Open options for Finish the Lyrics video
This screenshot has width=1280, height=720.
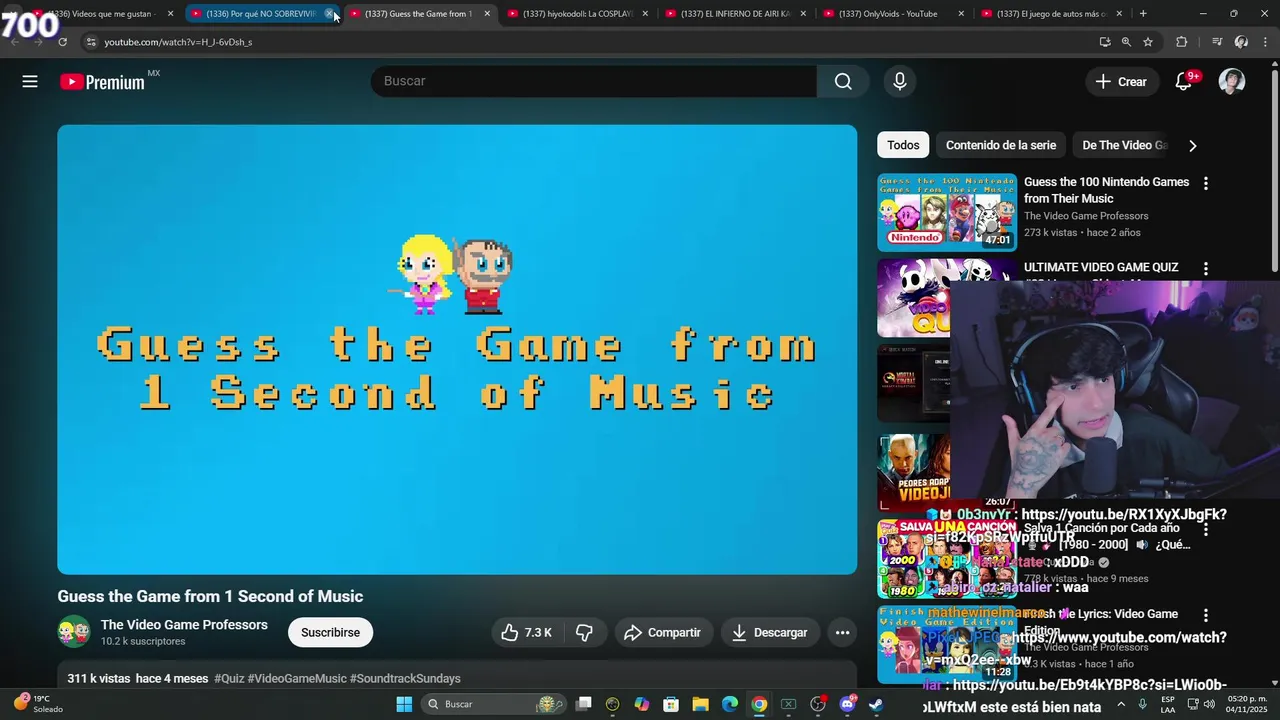click(1206, 615)
